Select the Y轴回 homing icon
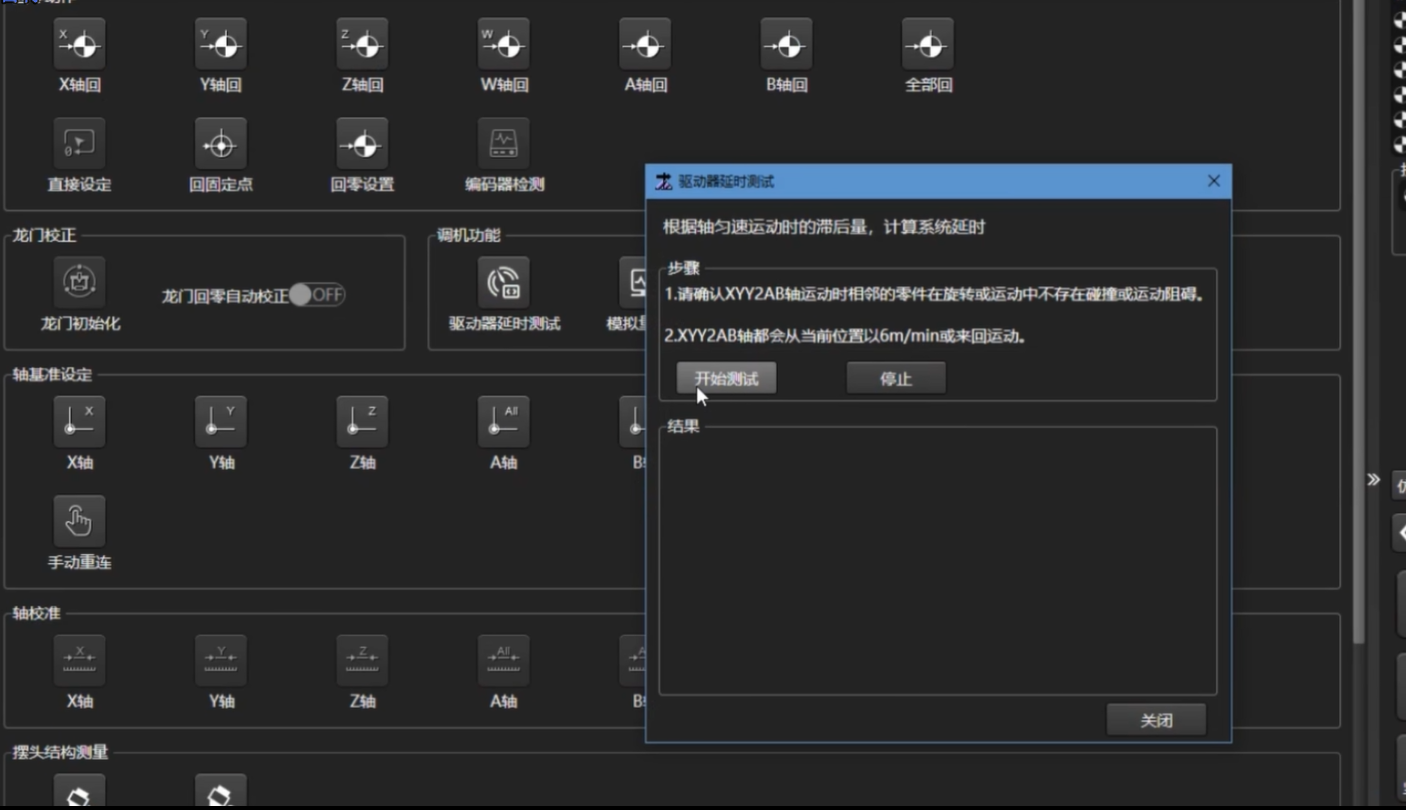The width and height of the screenshot is (1406, 810). 221,45
